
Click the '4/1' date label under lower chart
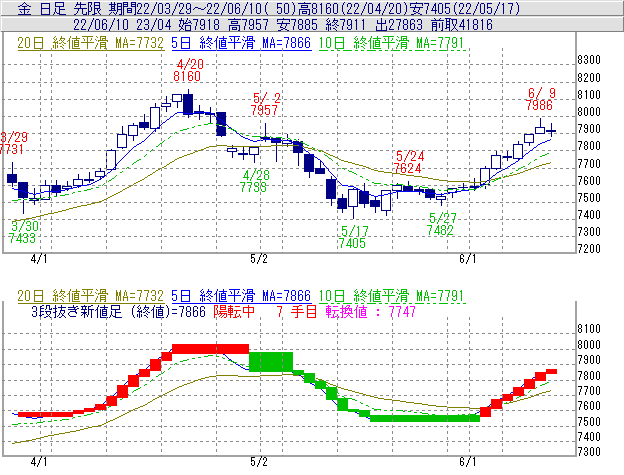39,462
